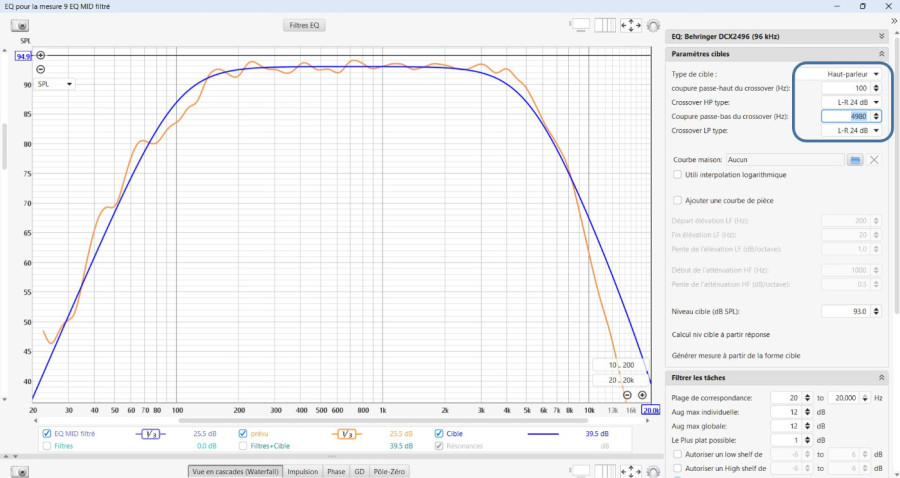Zoom in SPL axis with plus magnifier
Image resolution: width=900 pixels, height=478 pixels.
41,56
